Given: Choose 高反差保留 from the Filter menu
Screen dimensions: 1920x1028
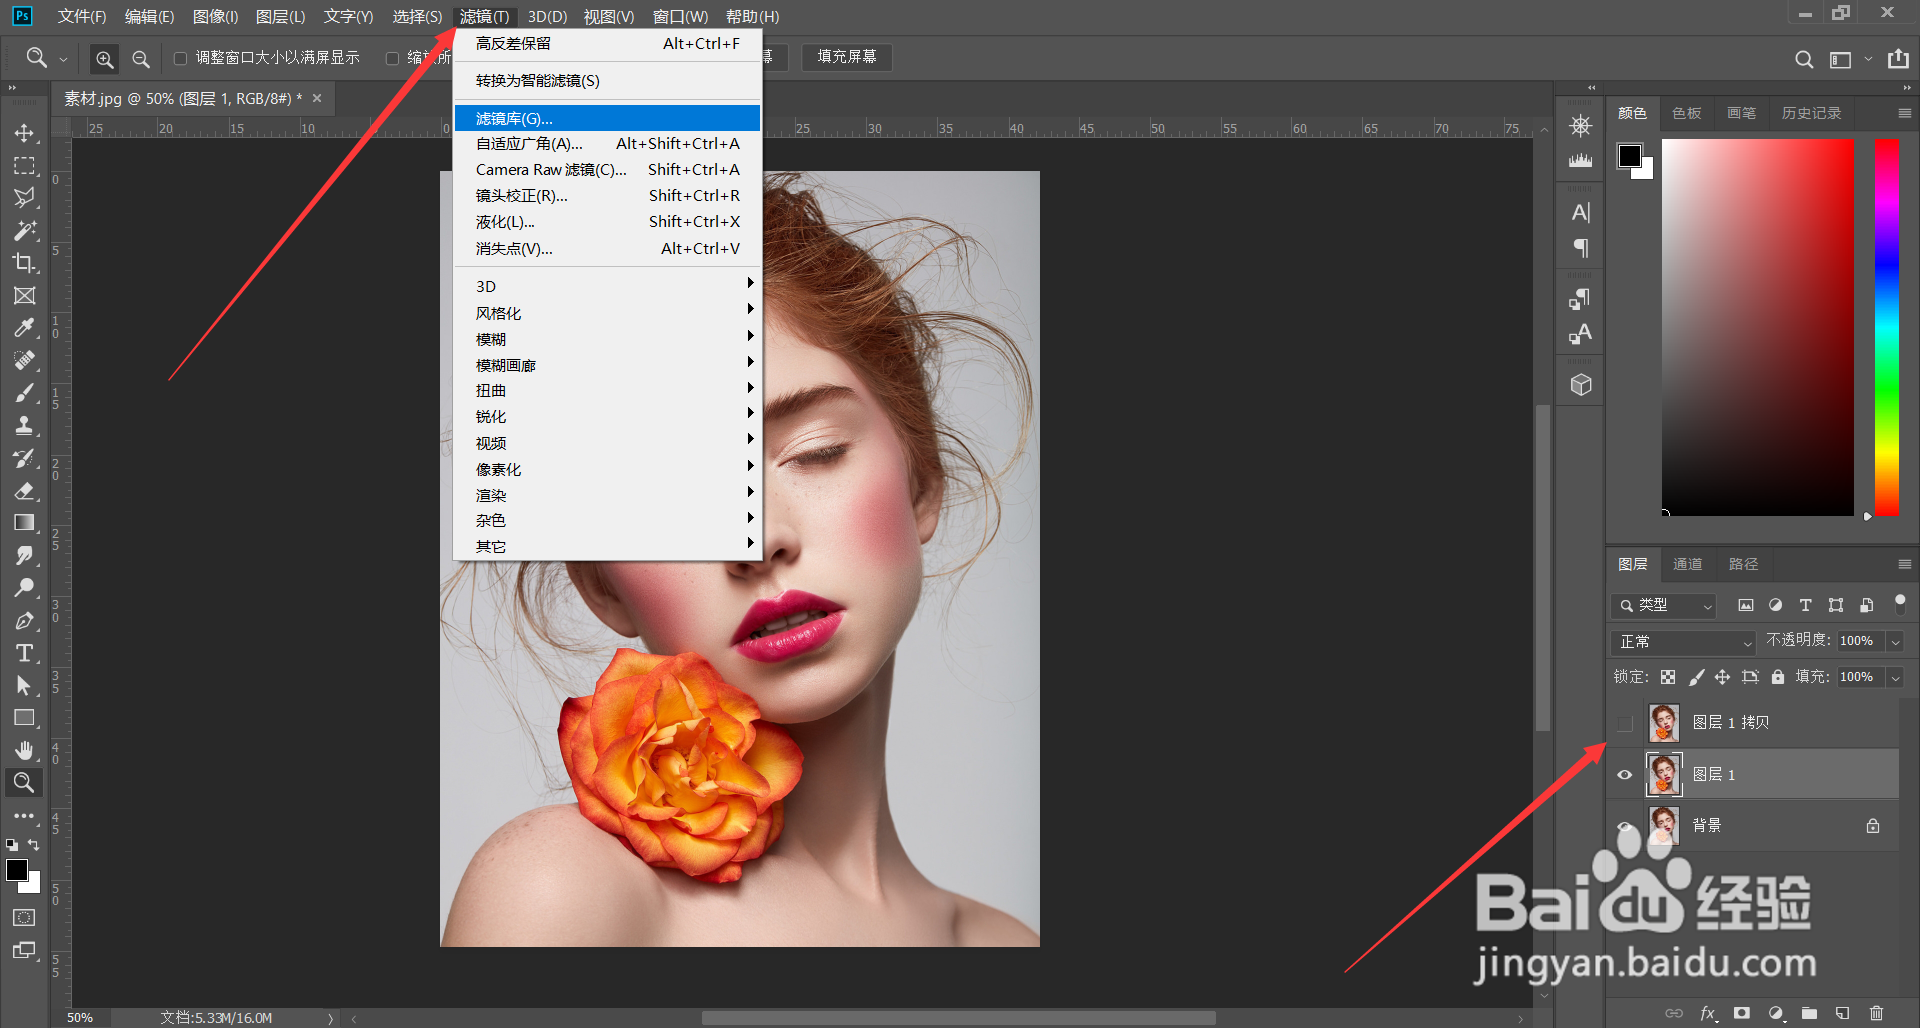Looking at the screenshot, I should click(607, 44).
